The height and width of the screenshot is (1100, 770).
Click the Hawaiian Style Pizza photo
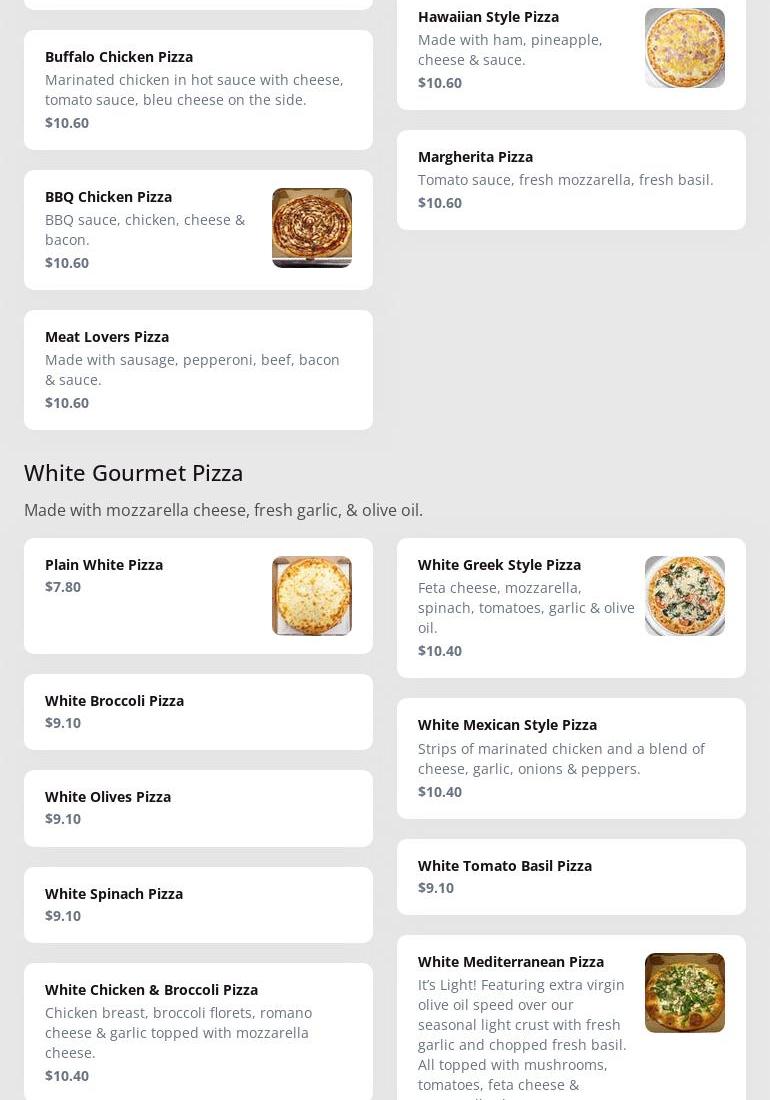(x=684, y=48)
